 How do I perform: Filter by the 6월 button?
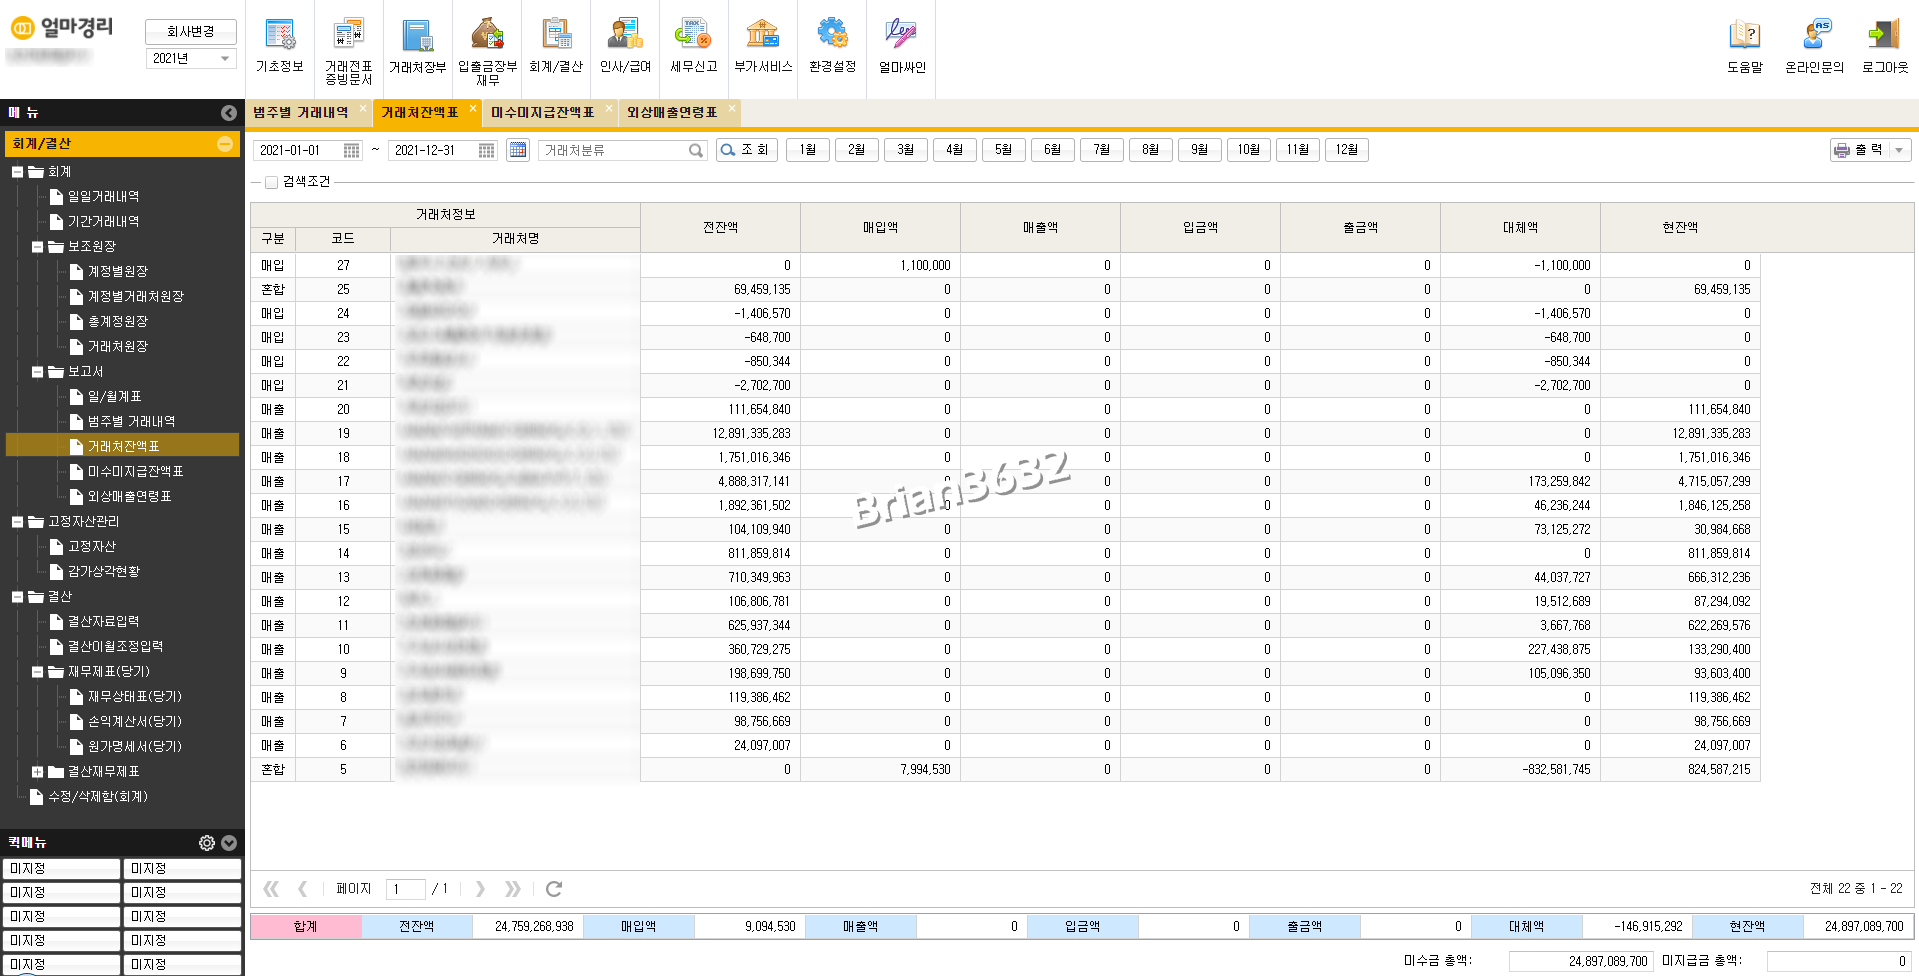tap(1053, 150)
